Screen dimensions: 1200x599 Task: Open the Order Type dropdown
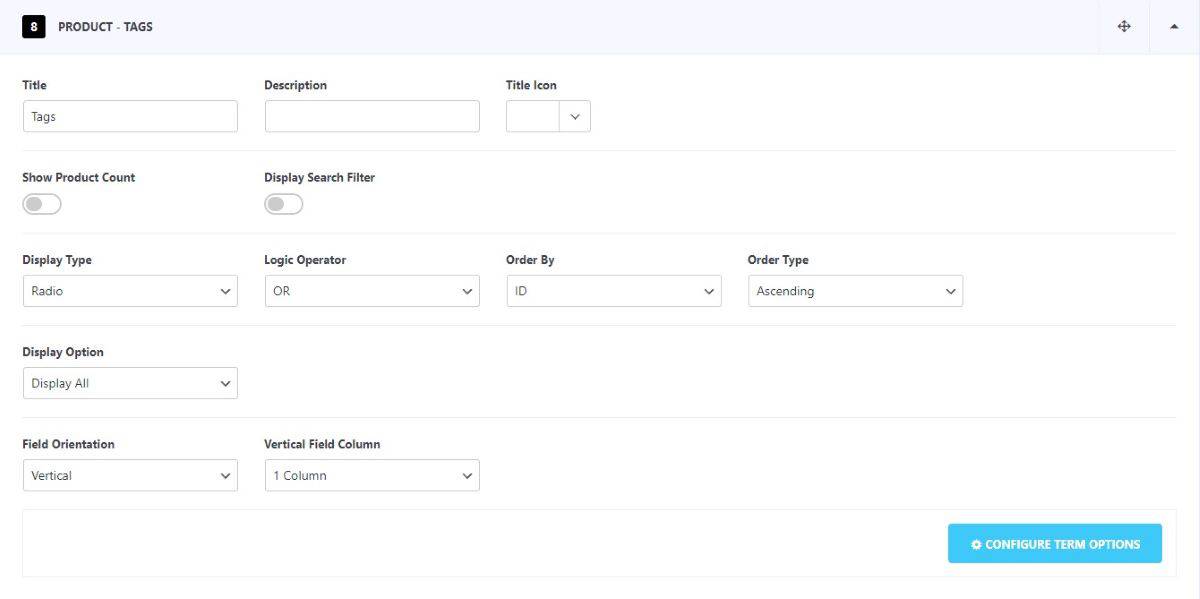point(855,291)
